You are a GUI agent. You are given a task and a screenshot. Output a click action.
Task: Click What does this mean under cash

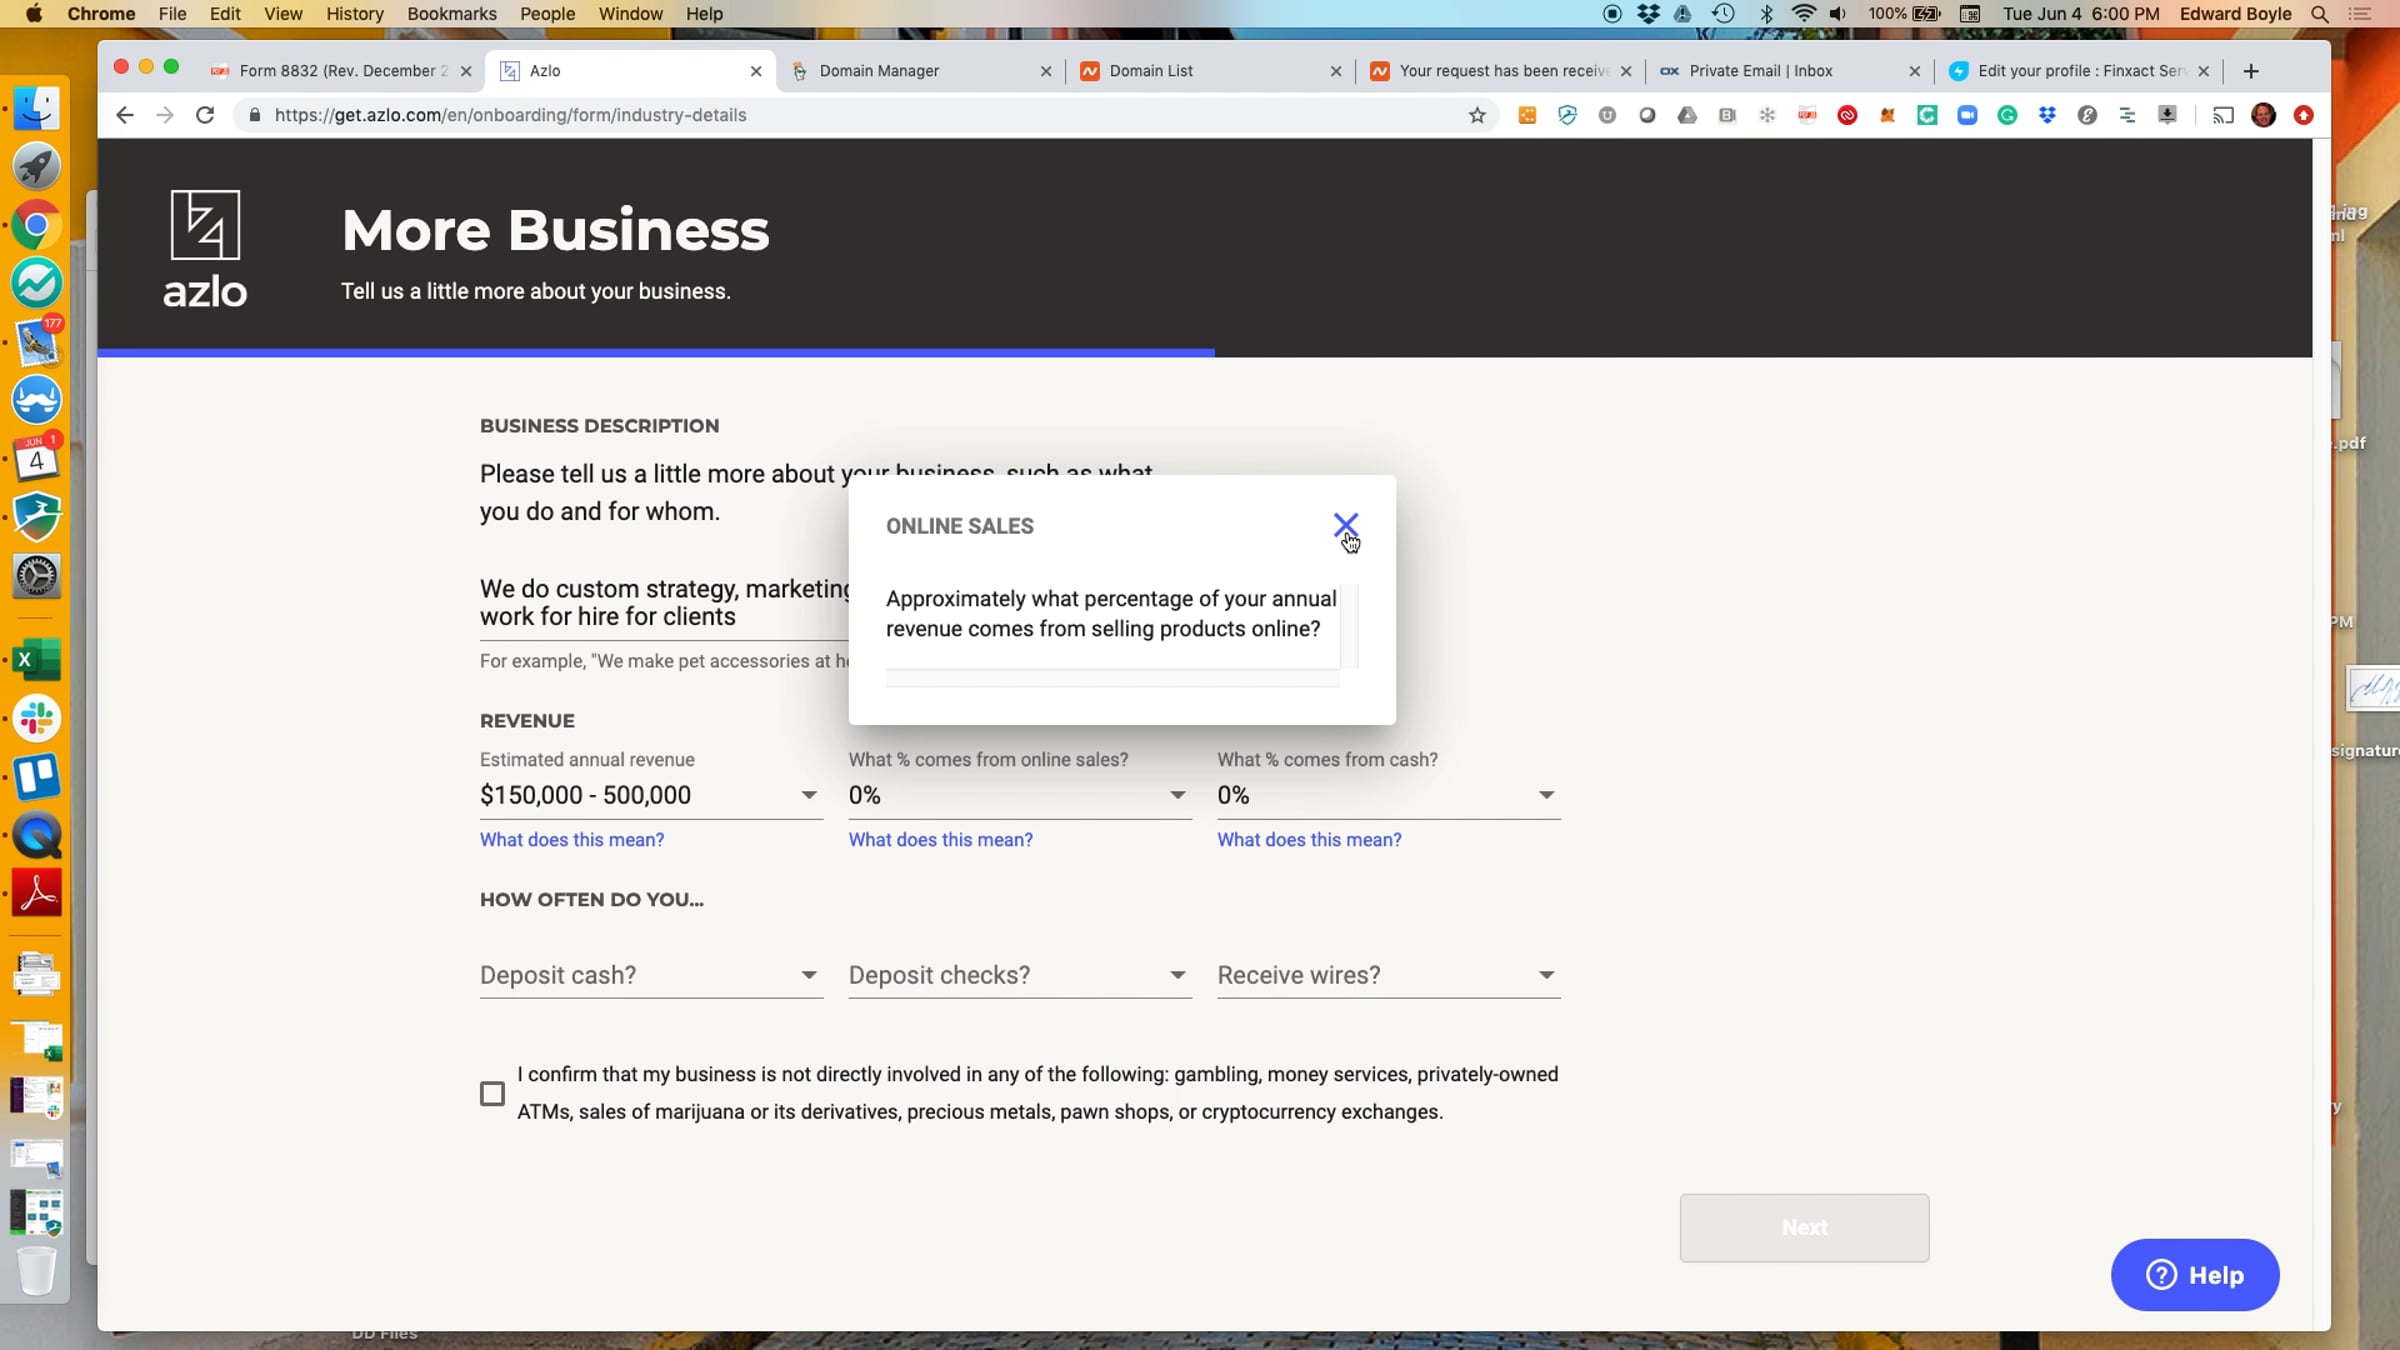tap(1309, 840)
